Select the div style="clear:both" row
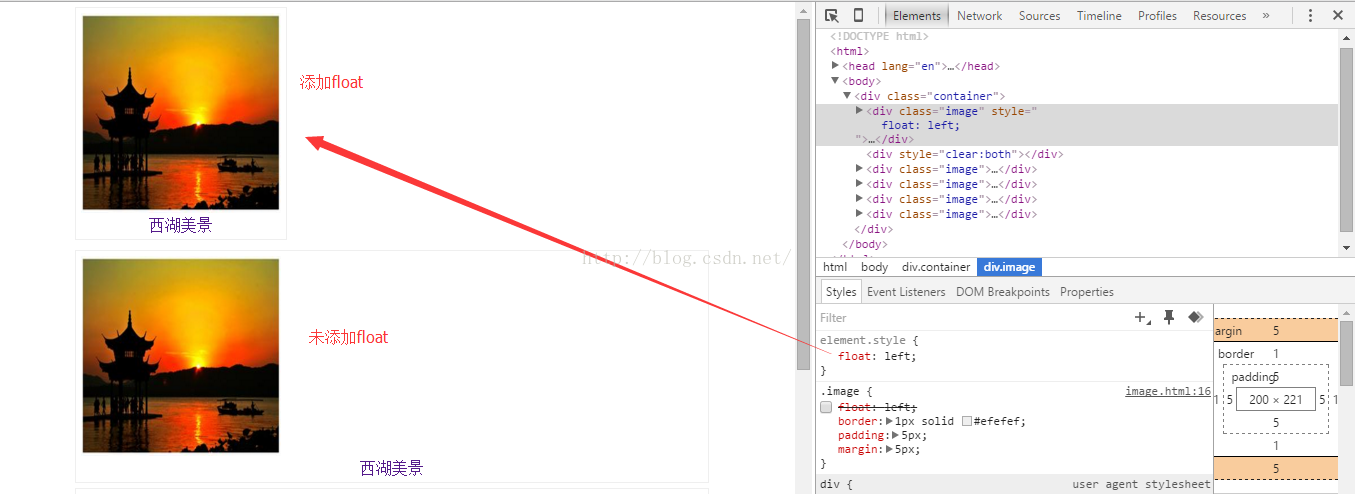The height and width of the screenshot is (494, 1355). click(964, 154)
